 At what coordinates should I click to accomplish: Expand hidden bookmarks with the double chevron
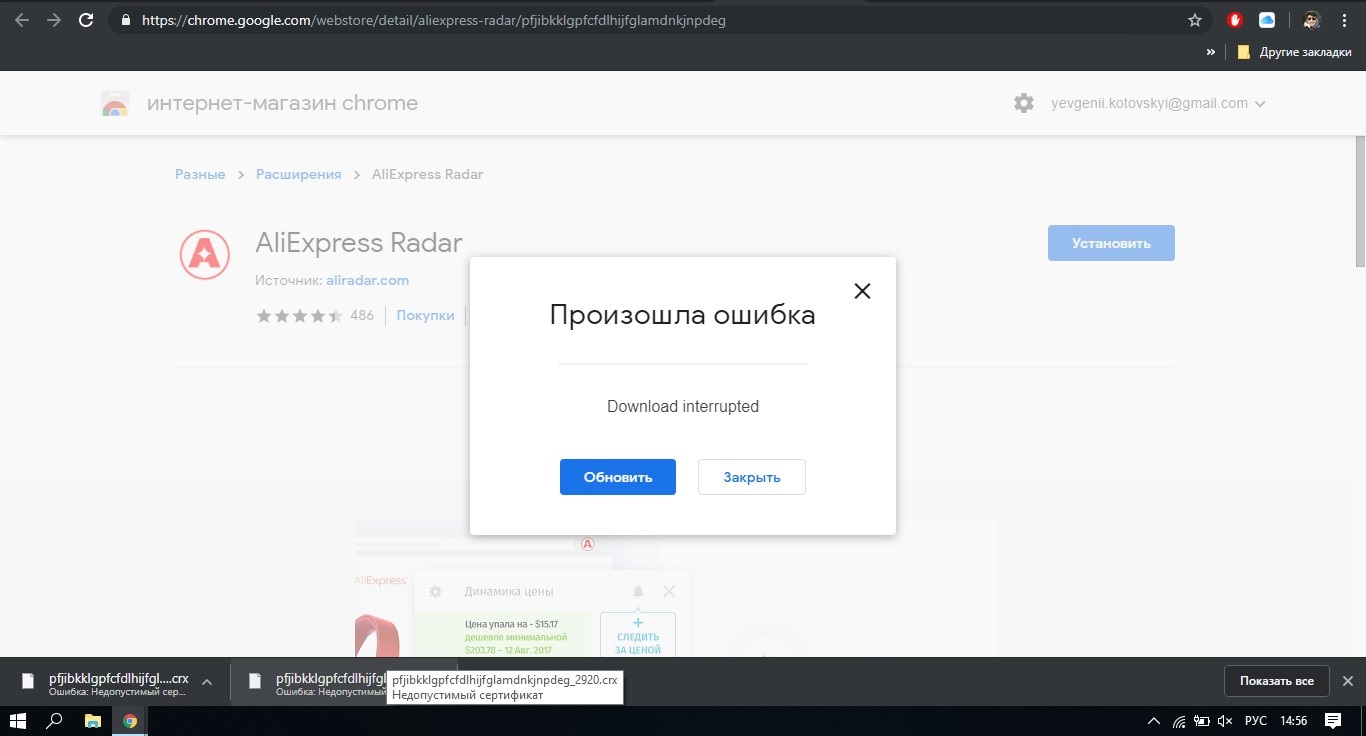pos(1211,52)
